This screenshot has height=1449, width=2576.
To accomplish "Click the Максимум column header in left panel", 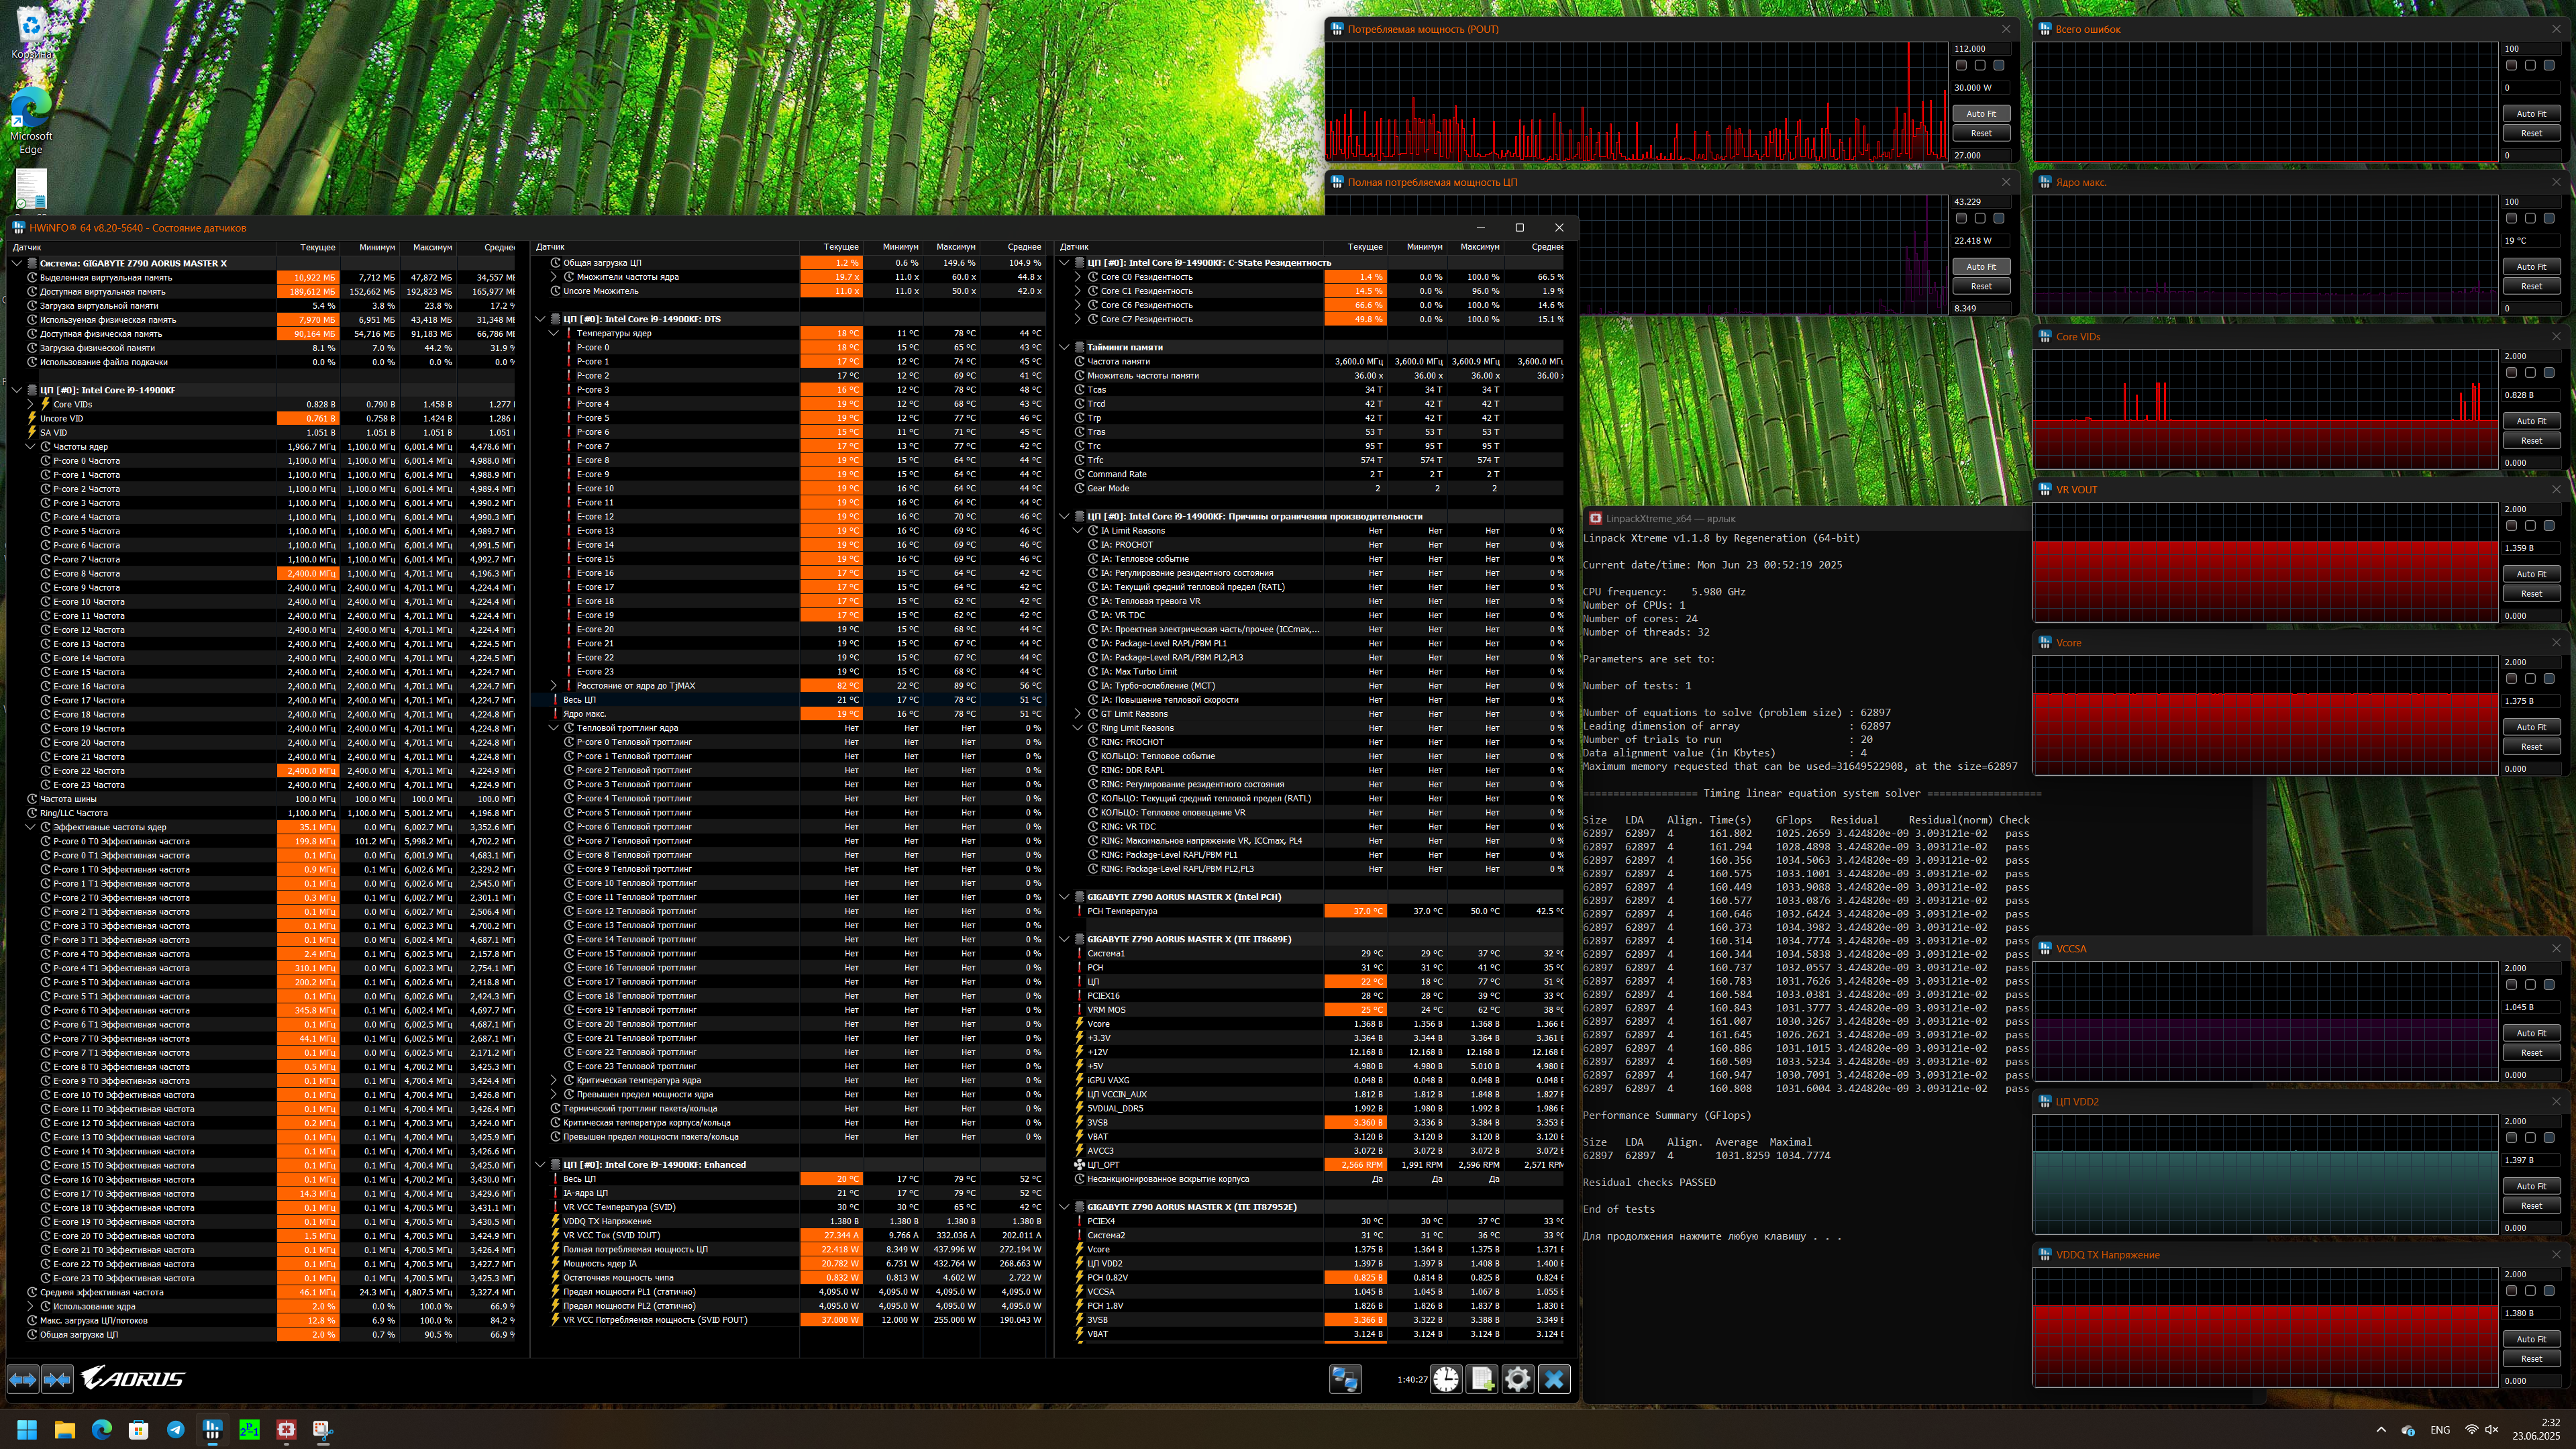I will (x=432, y=247).
